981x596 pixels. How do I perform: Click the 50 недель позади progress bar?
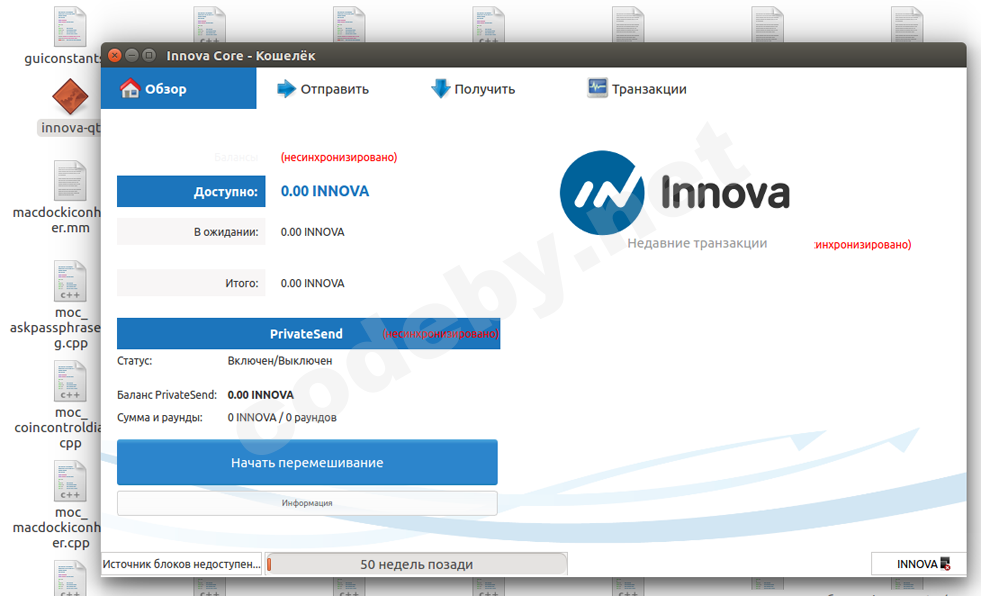point(416,563)
